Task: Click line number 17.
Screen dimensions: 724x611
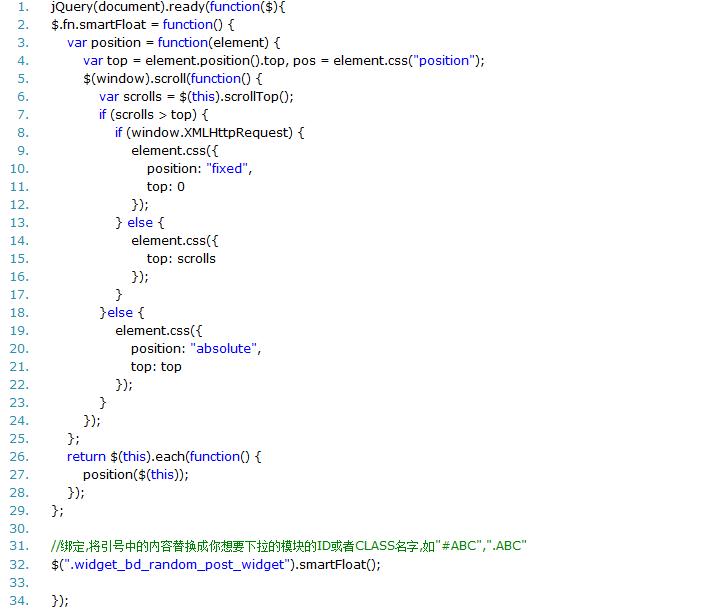Action: [19, 295]
